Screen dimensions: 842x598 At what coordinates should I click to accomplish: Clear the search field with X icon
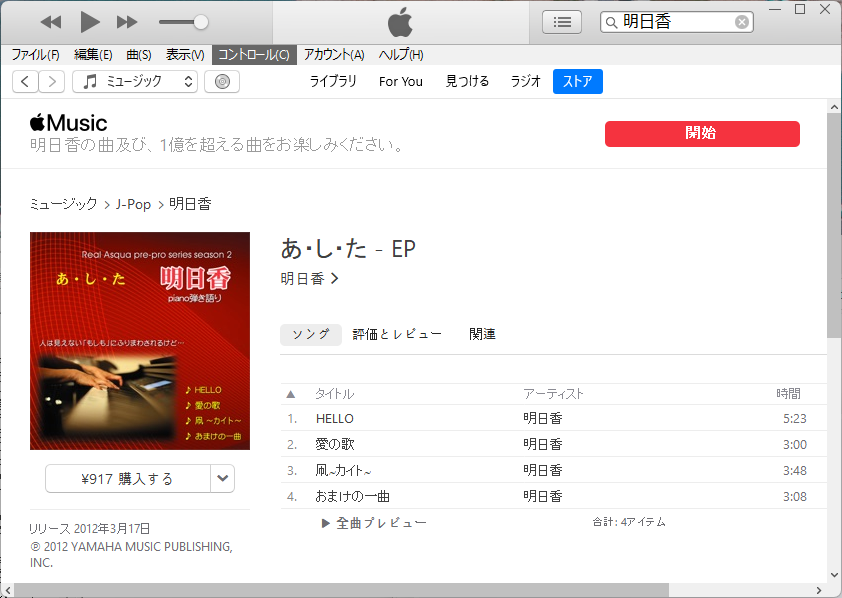pyautogui.click(x=742, y=22)
